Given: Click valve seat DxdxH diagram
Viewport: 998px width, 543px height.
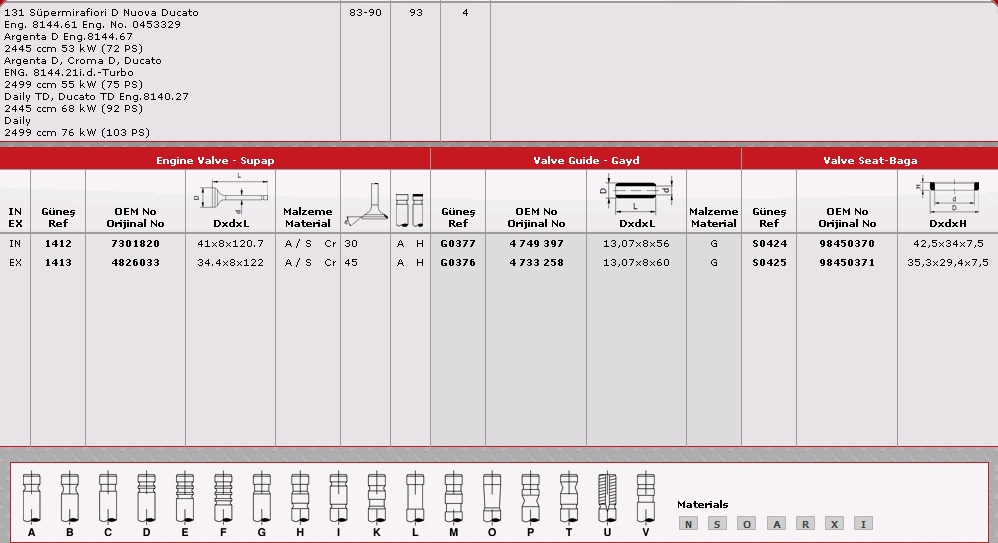Looking at the screenshot, I should click(x=947, y=194).
